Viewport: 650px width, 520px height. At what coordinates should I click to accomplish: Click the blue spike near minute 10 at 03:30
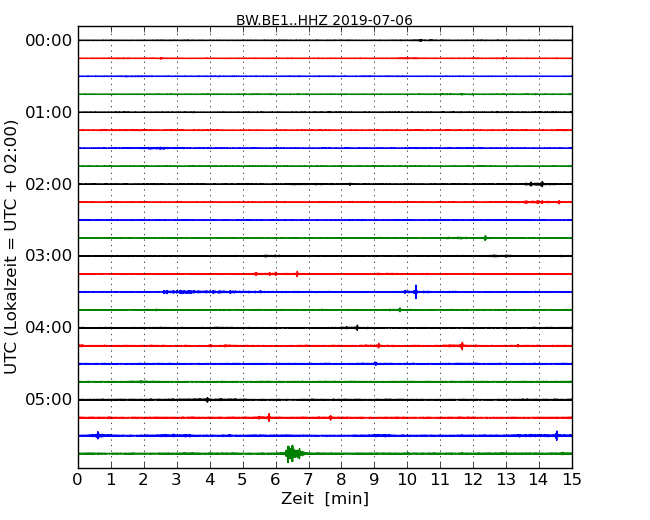pos(416,292)
